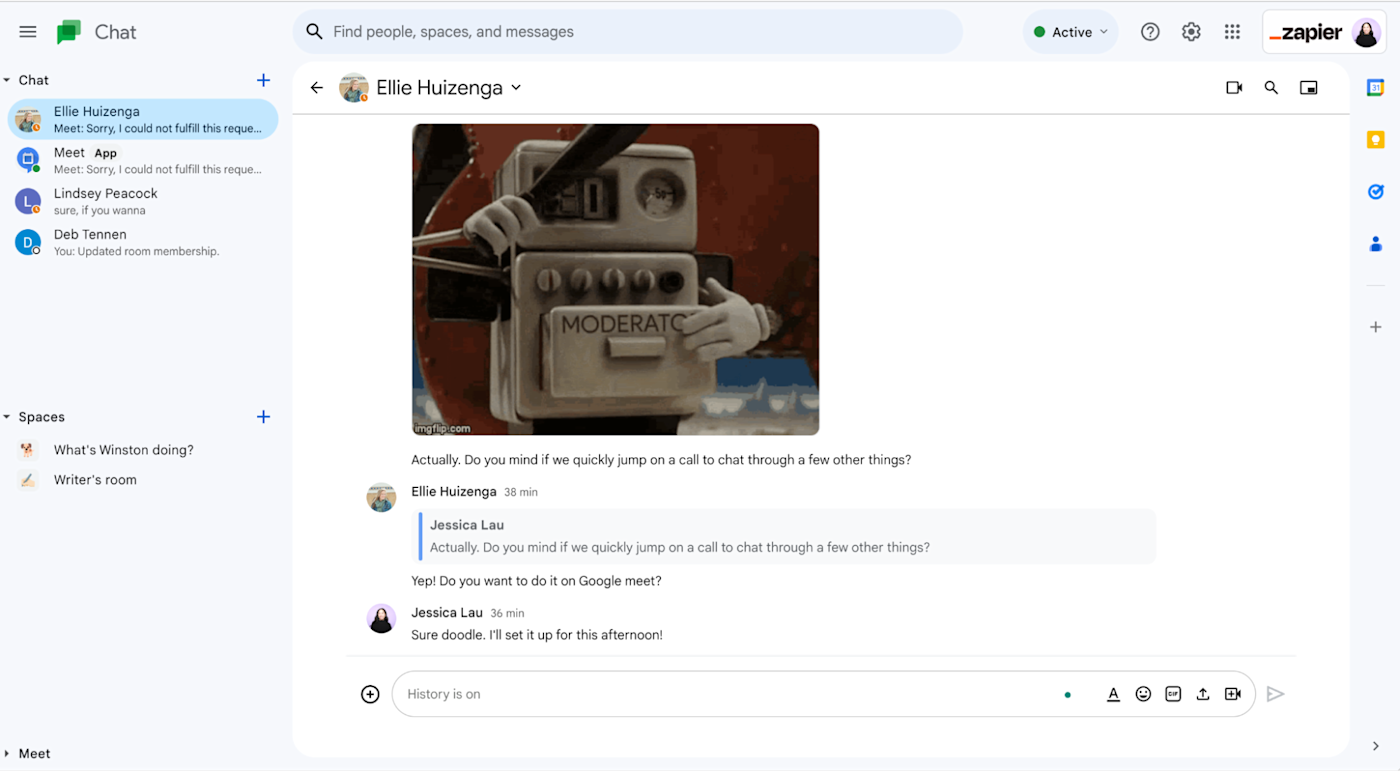The width and height of the screenshot is (1400, 771).
Task: Hide the side panel with bottom chevron
Action: 1375,746
